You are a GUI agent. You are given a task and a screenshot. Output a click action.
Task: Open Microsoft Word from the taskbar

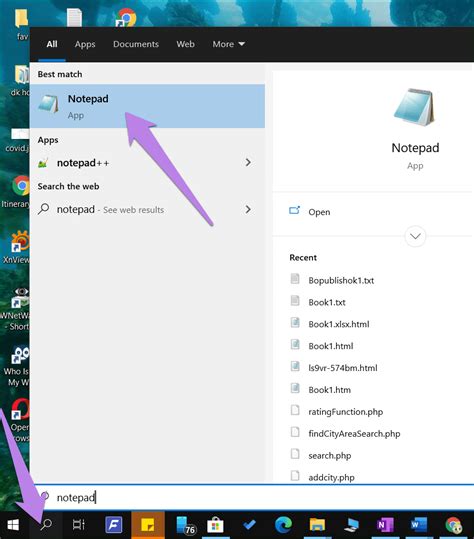pyautogui.click(x=419, y=525)
